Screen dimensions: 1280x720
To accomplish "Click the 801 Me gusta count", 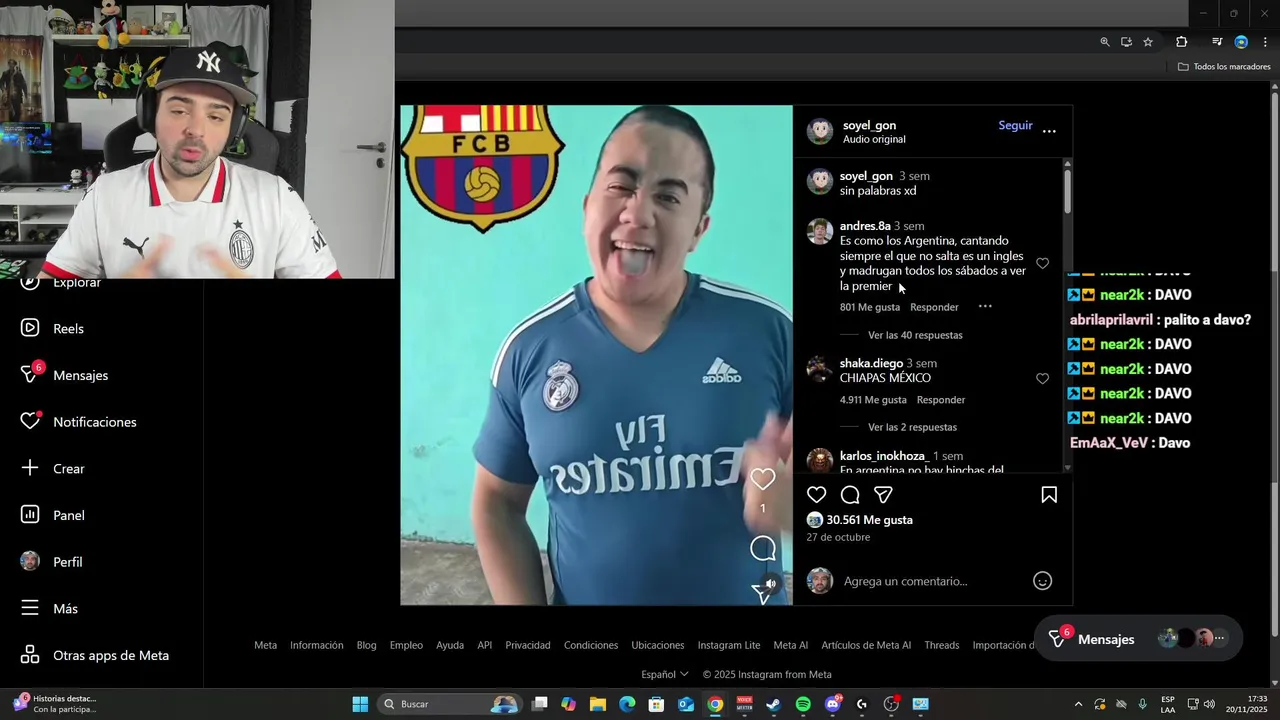I will [x=870, y=307].
